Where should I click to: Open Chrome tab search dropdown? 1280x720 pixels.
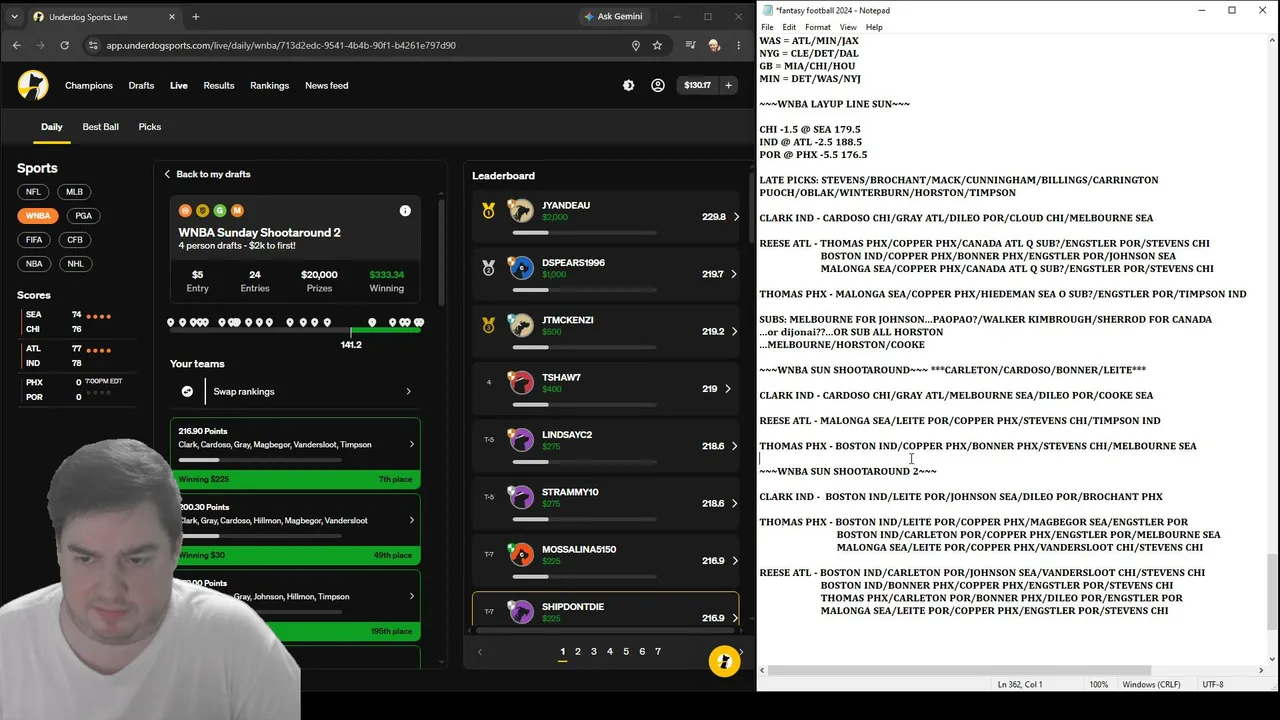(14, 17)
